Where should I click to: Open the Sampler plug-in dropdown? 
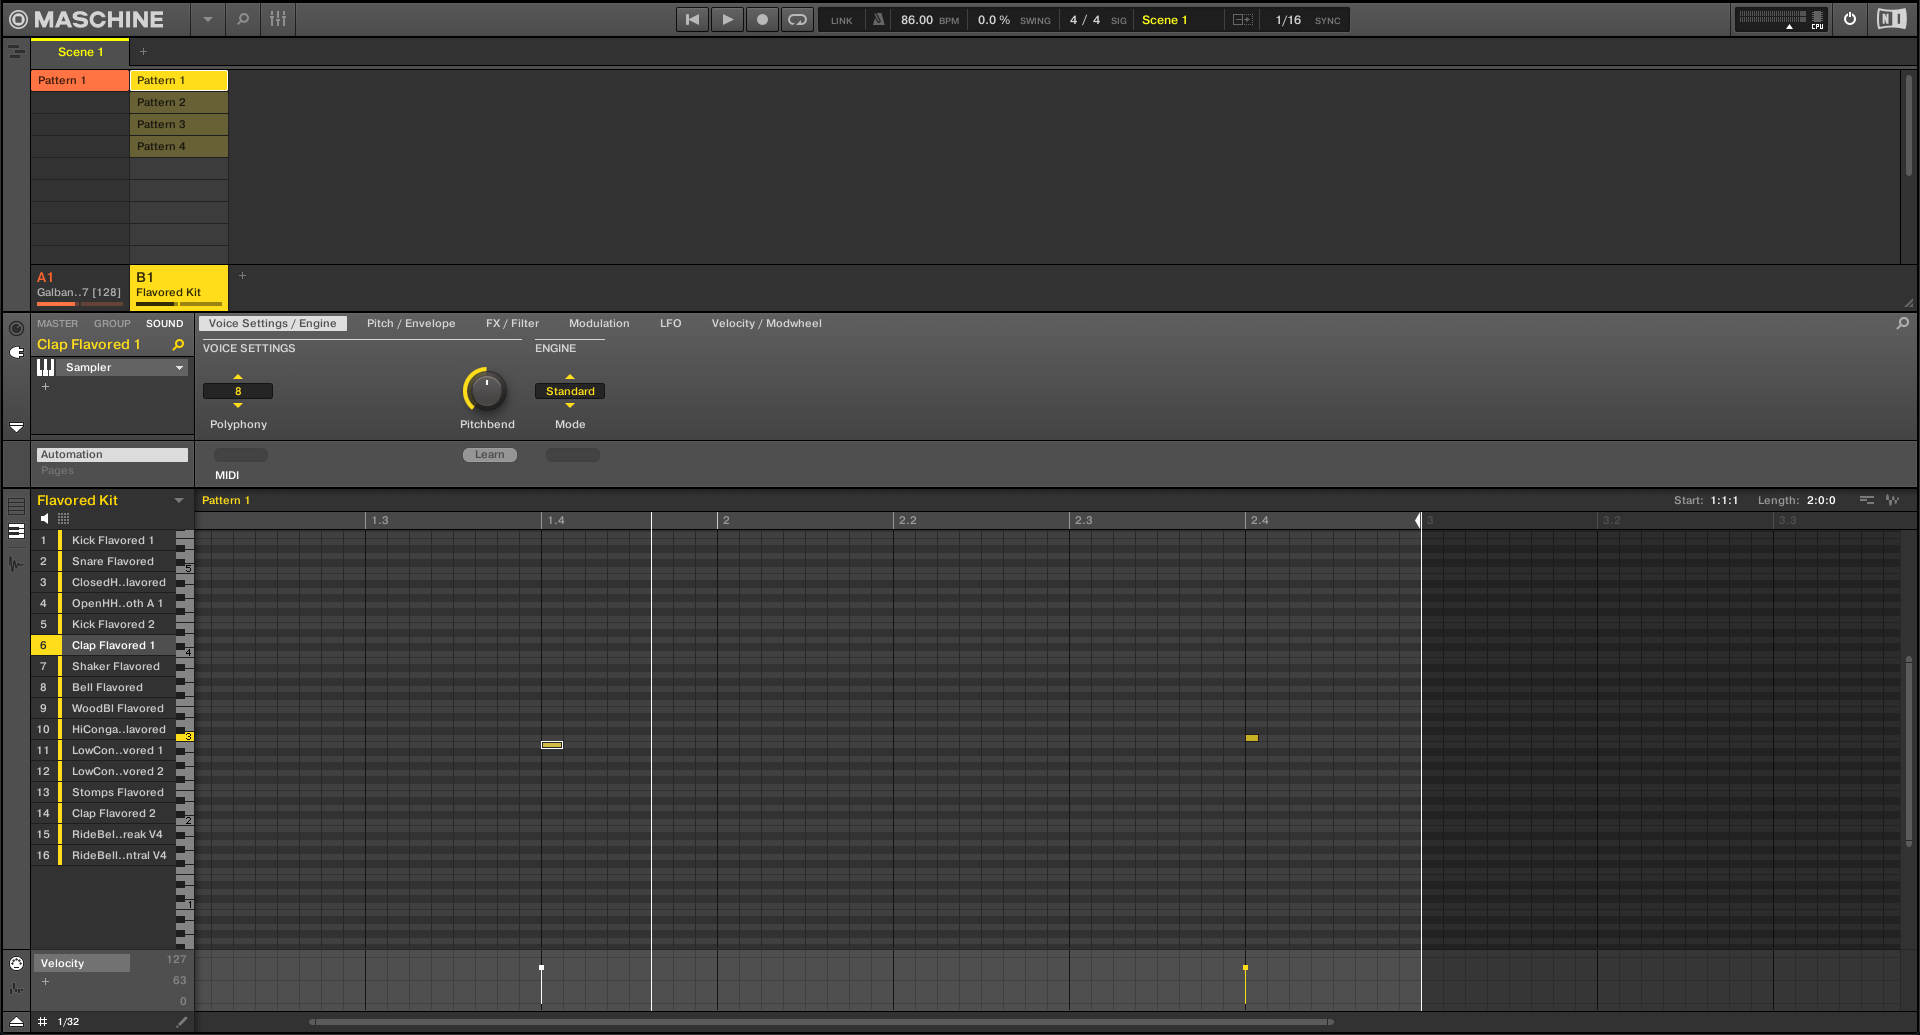pos(180,368)
